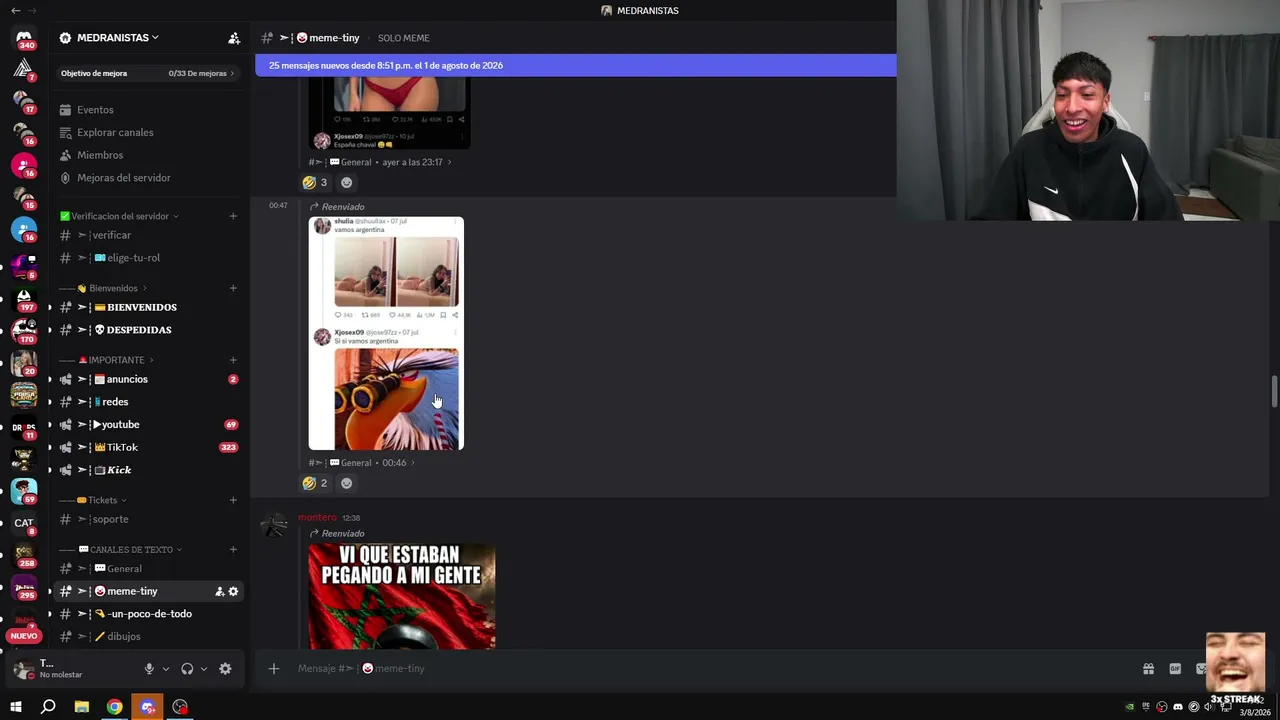Invite people using the add-member icon beside MEDRANISTAS

(234, 38)
